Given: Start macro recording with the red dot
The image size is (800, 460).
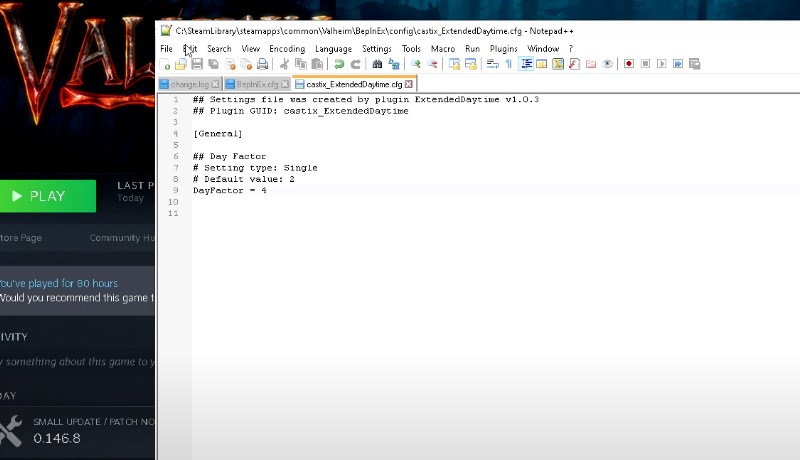Looking at the screenshot, I should pos(629,64).
